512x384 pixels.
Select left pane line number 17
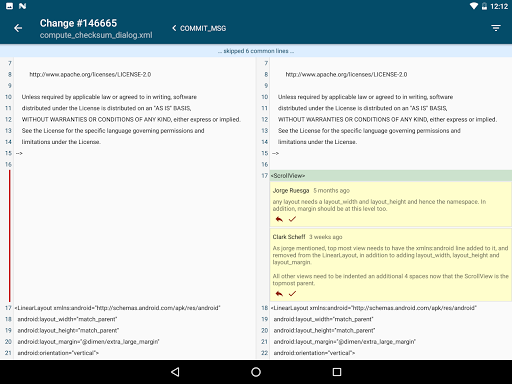[x=8, y=308]
